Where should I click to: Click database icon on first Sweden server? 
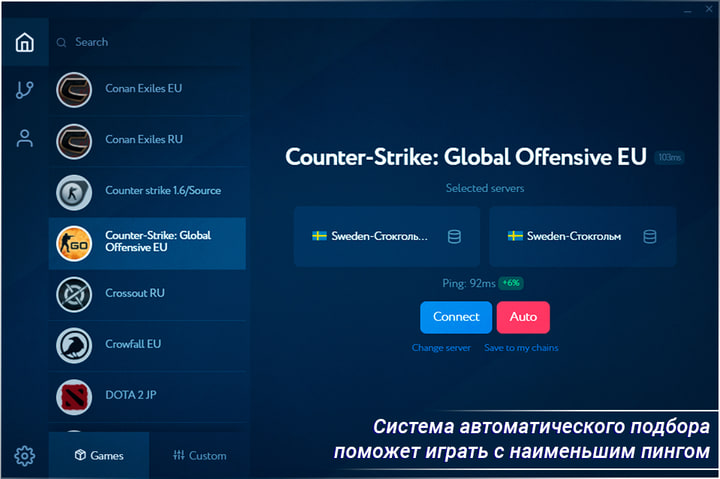[x=454, y=237]
